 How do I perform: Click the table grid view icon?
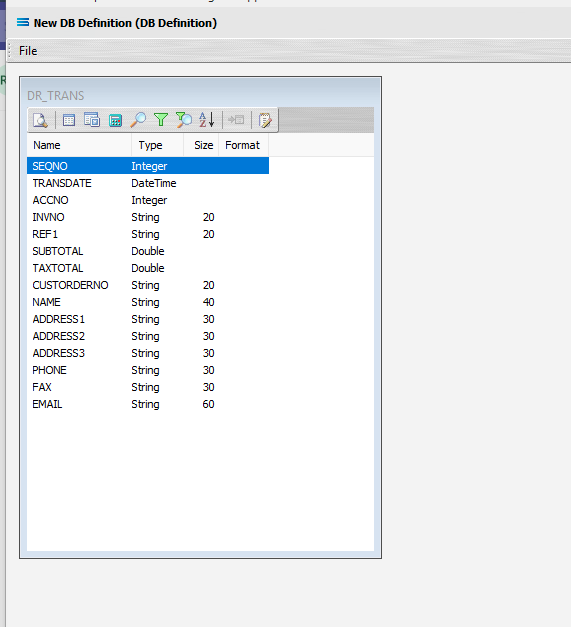(x=69, y=120)
